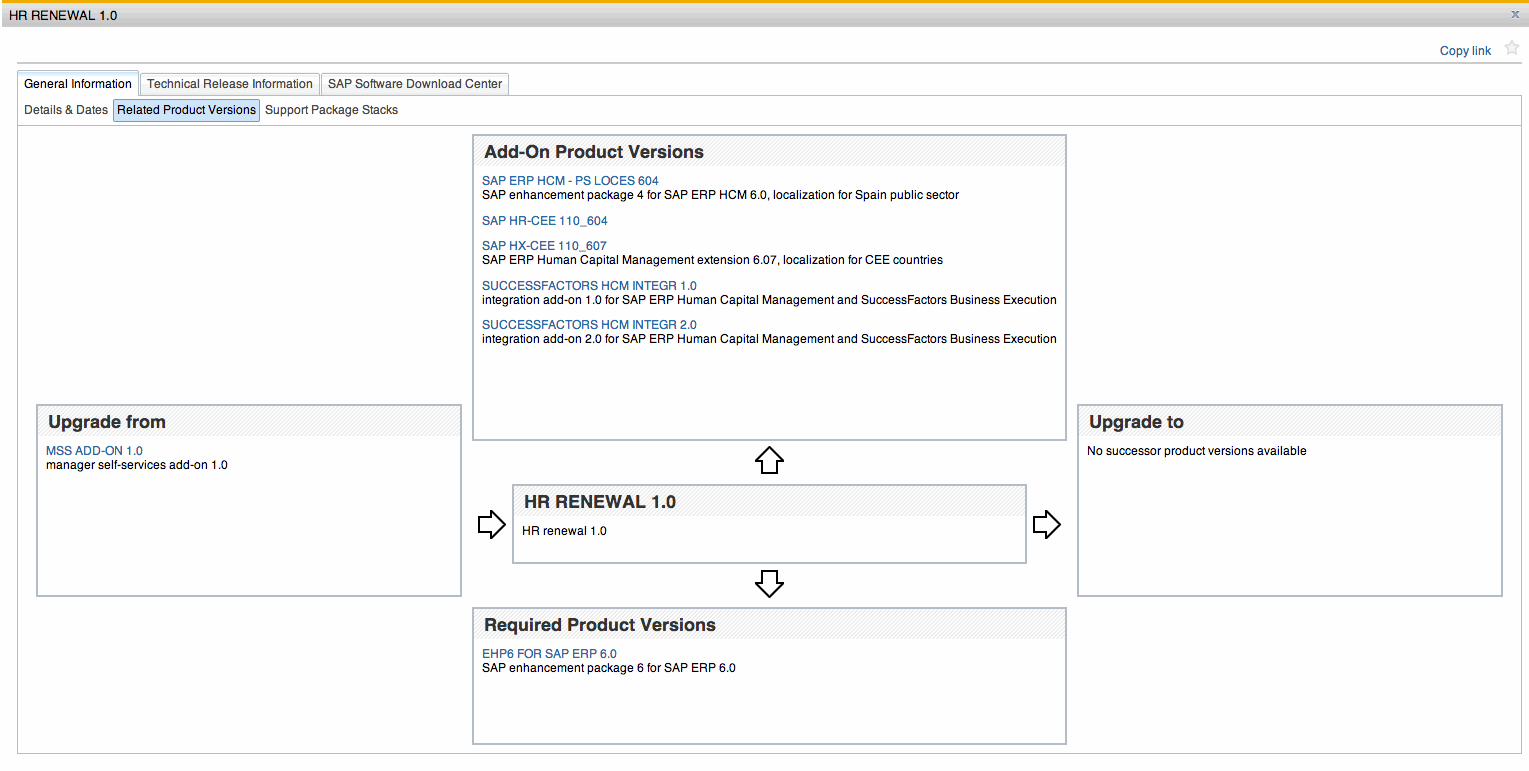The image size is (1529, 771).
Task: Switch to Technical Release Information tab
Action: [230, 84]
